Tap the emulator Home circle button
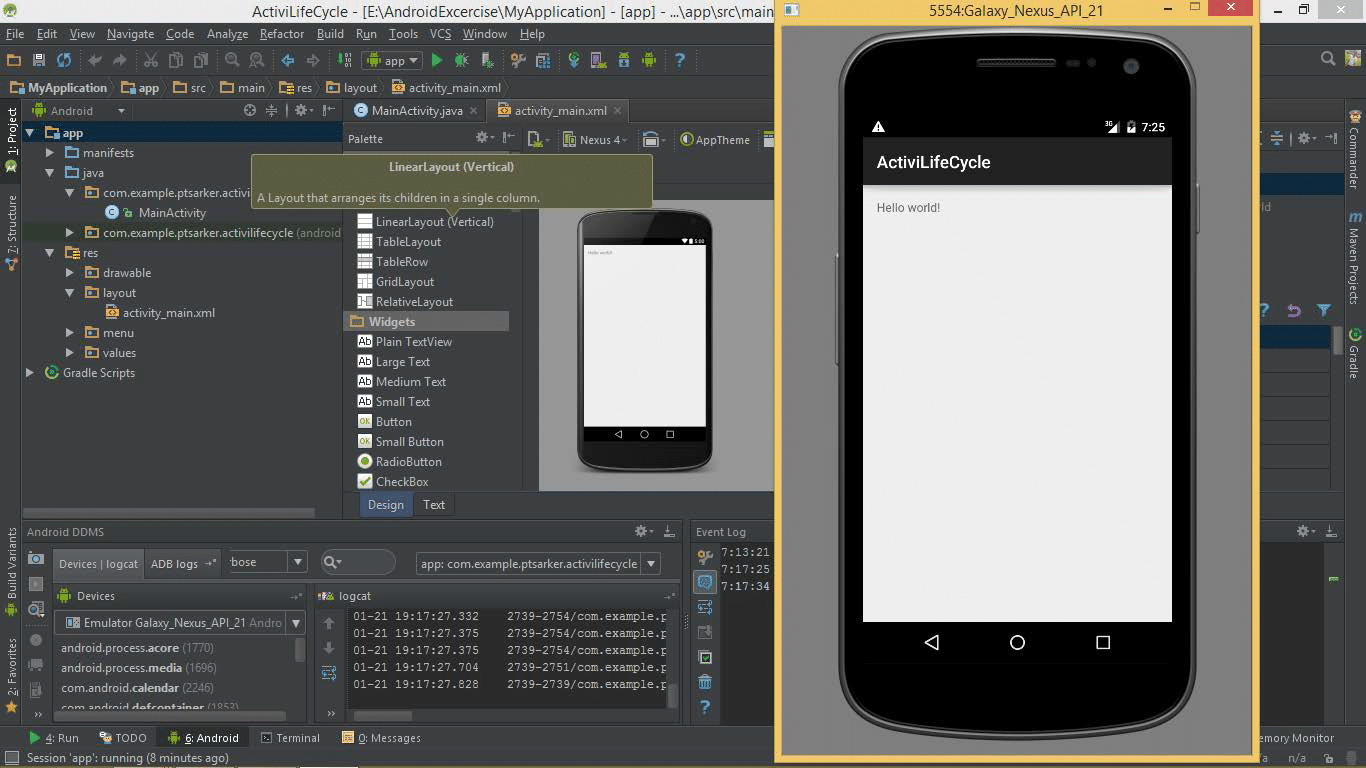 click(1017, 642)
